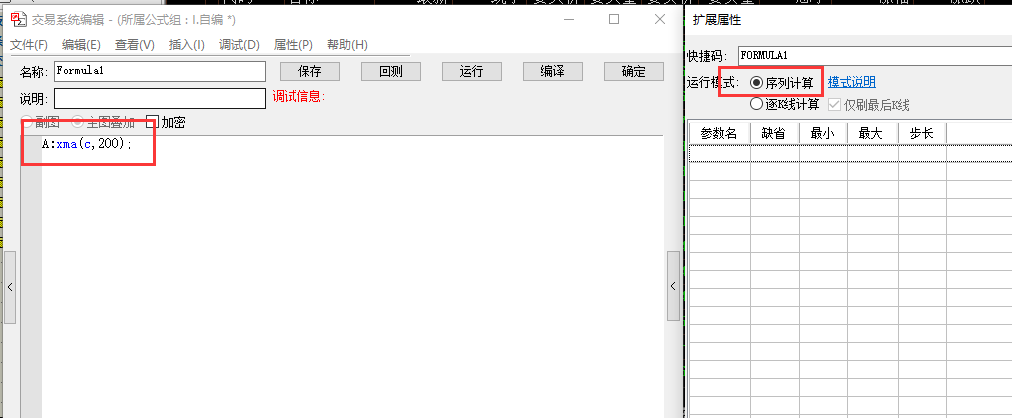Toggle the 加密 checkbox
1012x418 pixels.
coord(152,122)
